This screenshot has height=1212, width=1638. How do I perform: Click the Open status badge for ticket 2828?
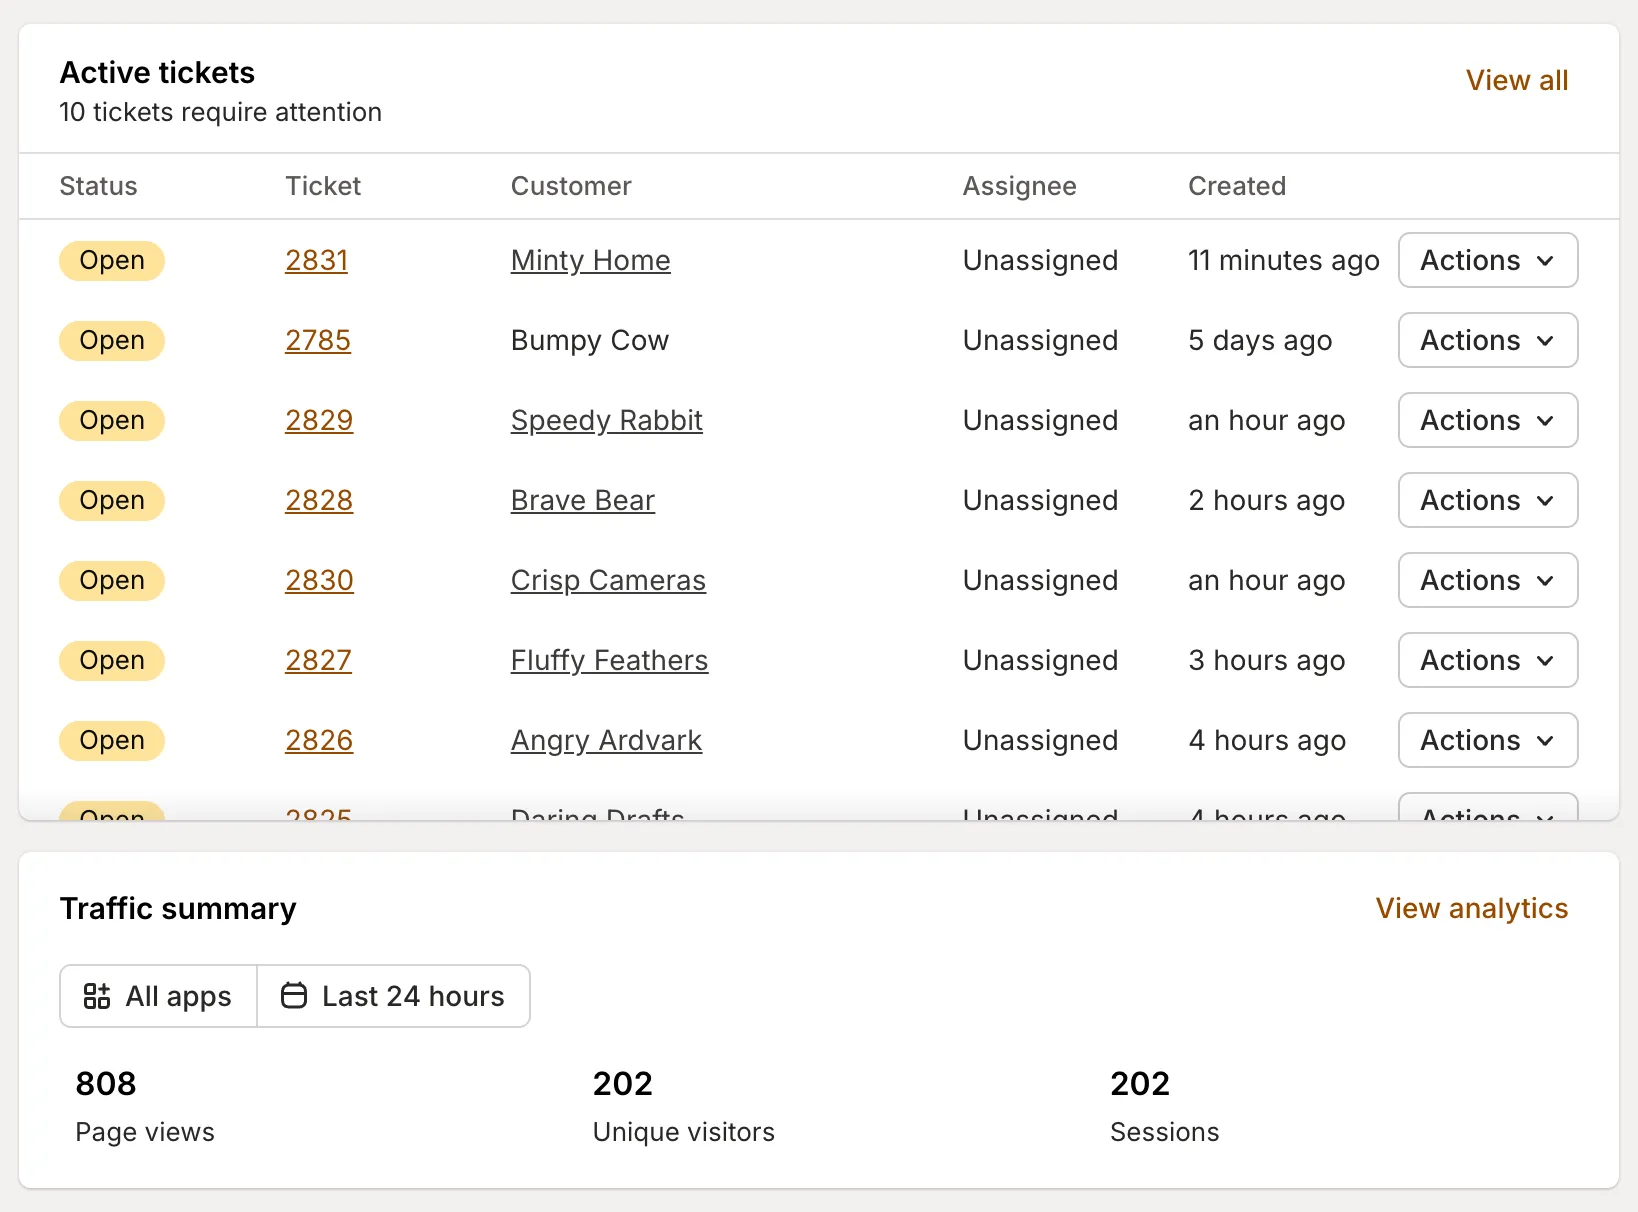112,500
